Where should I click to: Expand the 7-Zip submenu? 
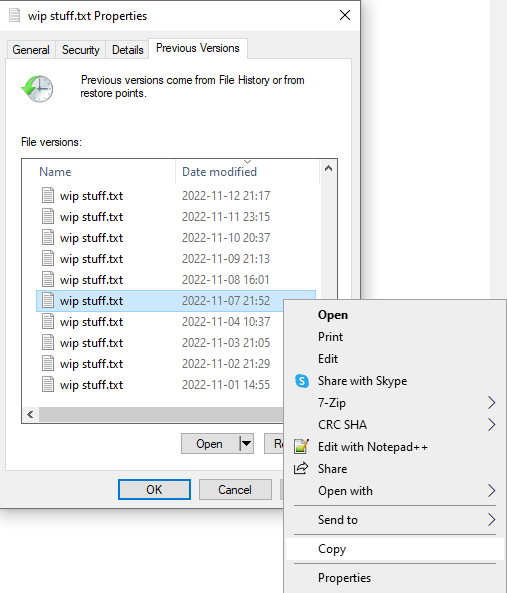click(395, 402)
